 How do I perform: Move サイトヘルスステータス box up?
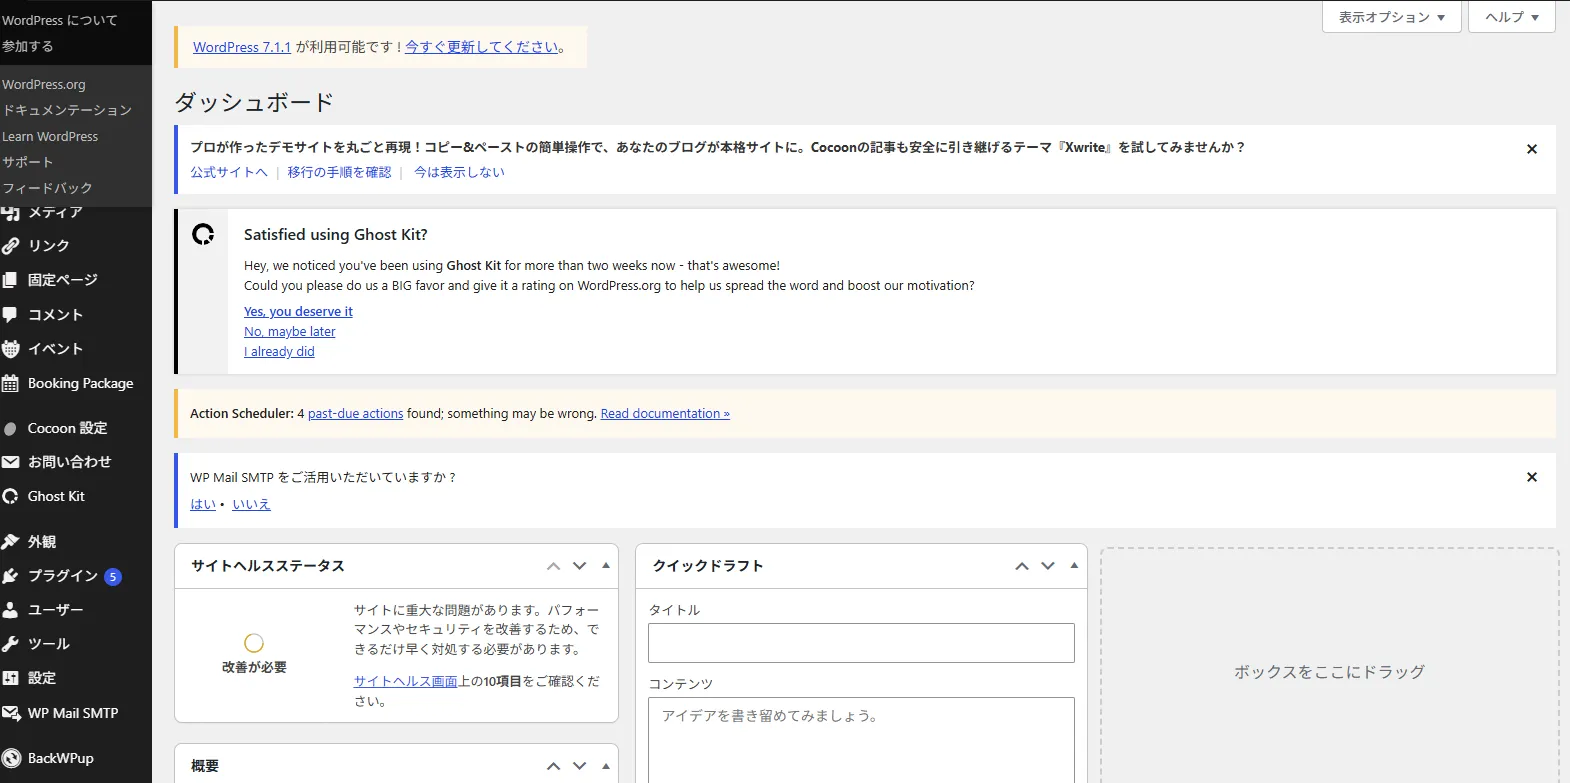(x=553, y=566)
